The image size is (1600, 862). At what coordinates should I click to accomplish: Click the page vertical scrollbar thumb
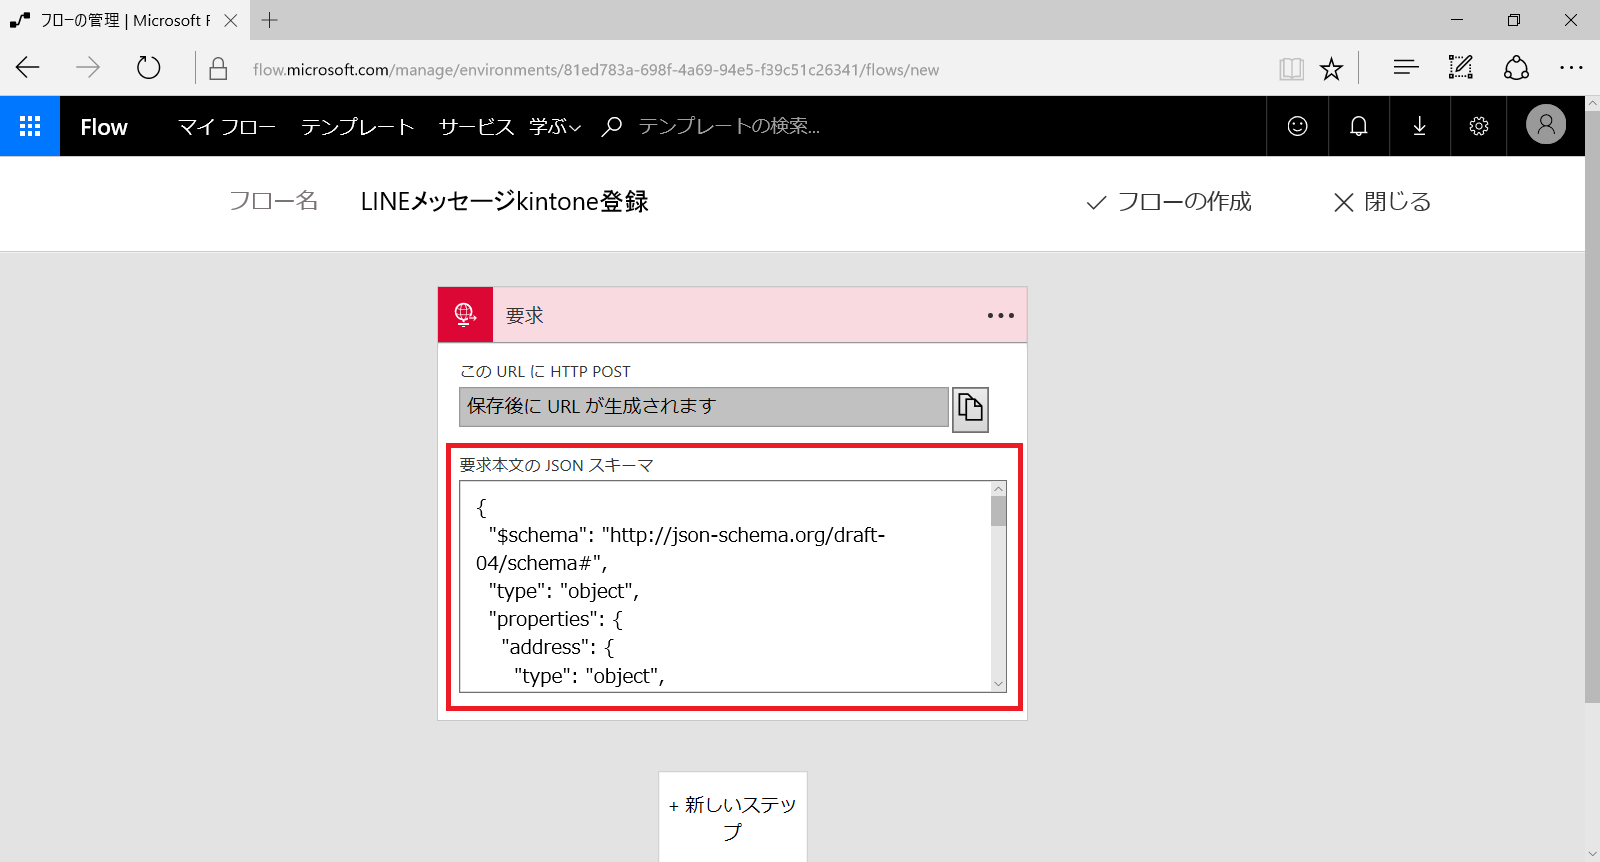1592,407
